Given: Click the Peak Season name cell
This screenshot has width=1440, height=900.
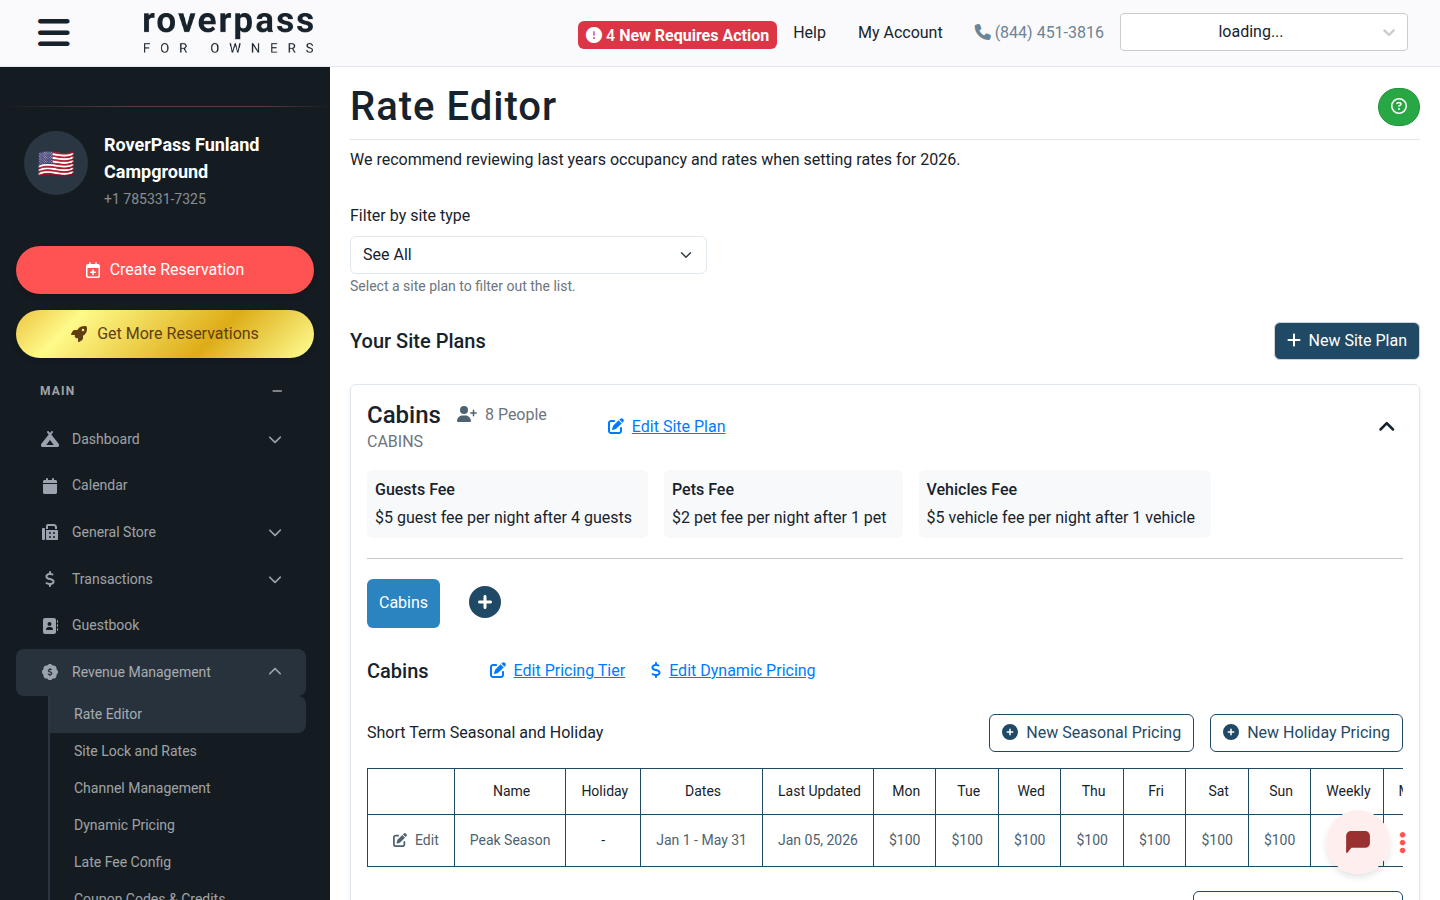Looking at the screenshot, I should click(x=510, y=840).
